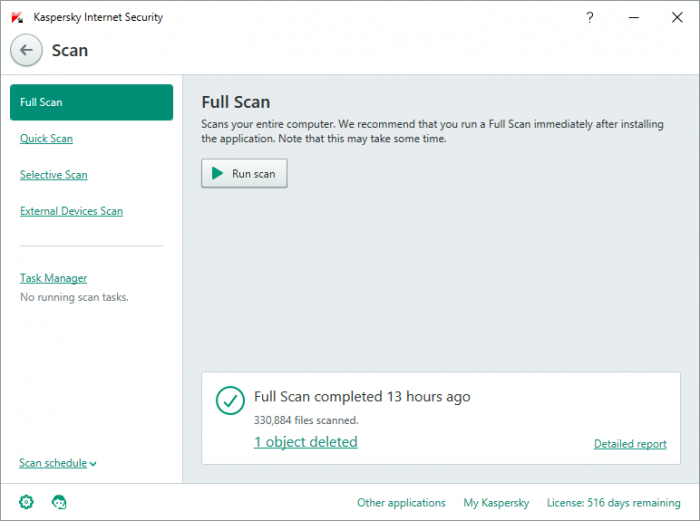The width and height of the screenshot is (700, 521).
Task: Switch to Quick Scan
Action: [x=46, y=139]
